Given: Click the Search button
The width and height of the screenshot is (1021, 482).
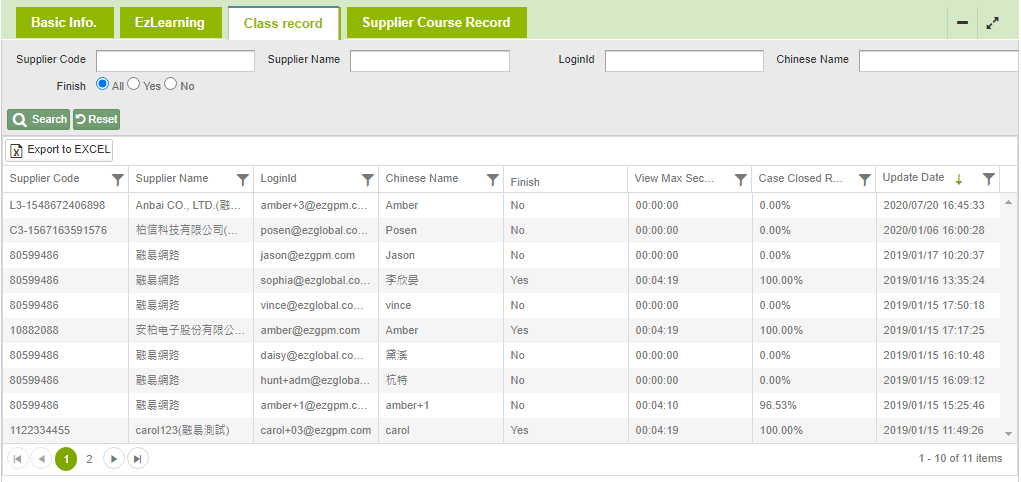Looking at the screenshot, I should [39, 119].
